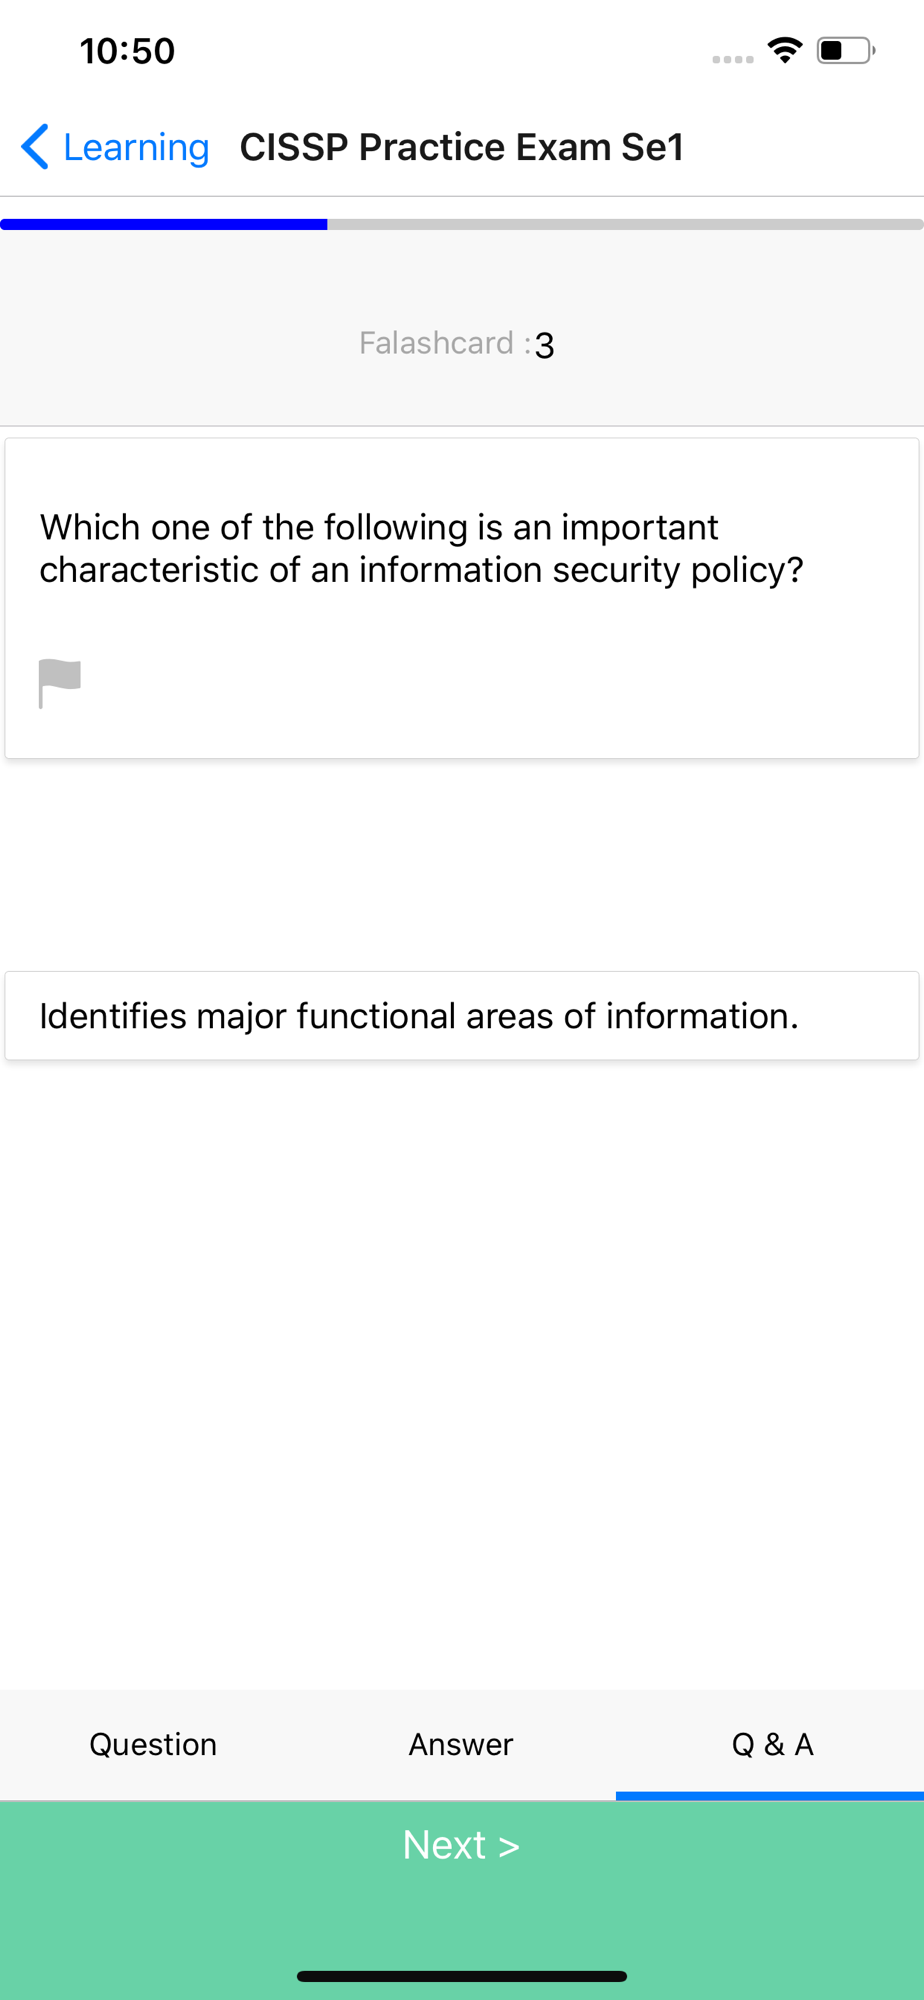This screenshot has height=2000, width=924.
Task: Tap the battery indicator icon
Action: 846,50
